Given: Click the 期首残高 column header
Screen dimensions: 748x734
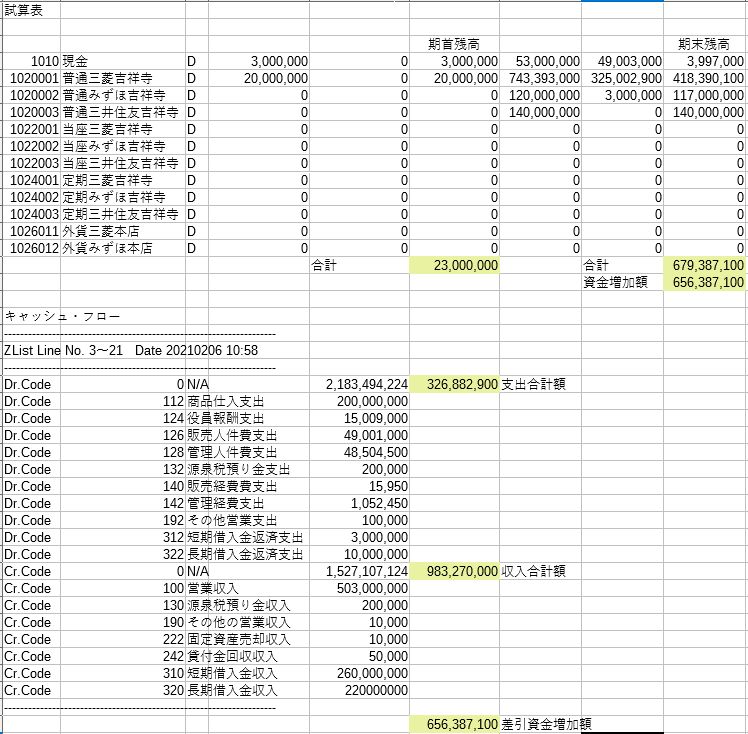Looking at the screenshot, I should tap(454, 44).
